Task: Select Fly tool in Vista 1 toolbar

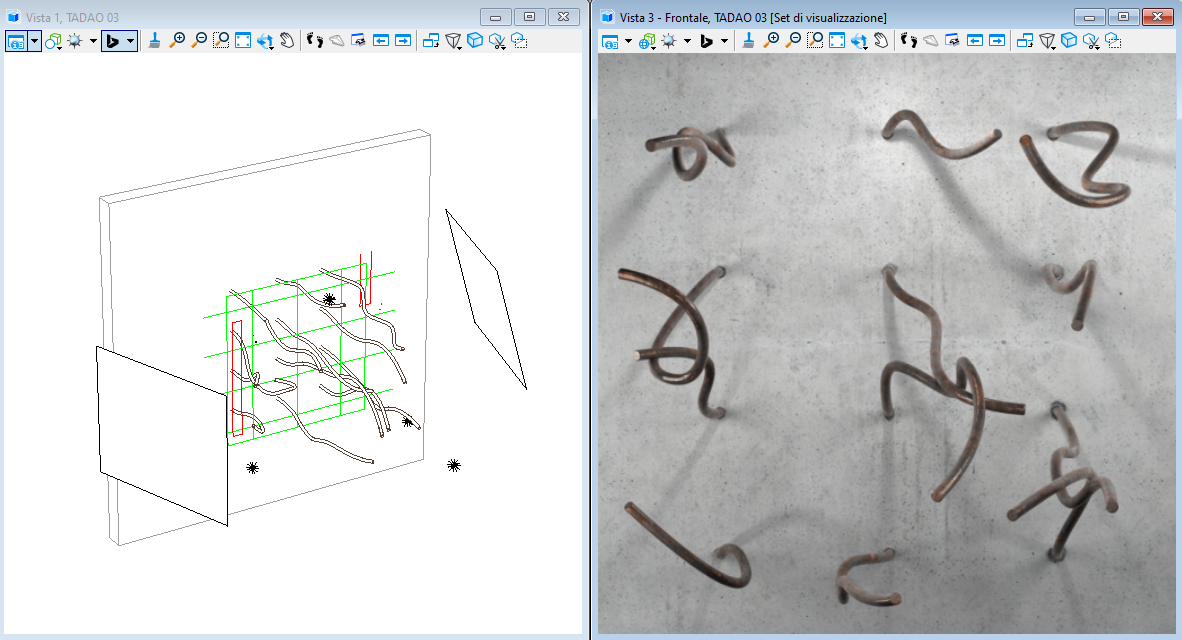Action: 336,41
